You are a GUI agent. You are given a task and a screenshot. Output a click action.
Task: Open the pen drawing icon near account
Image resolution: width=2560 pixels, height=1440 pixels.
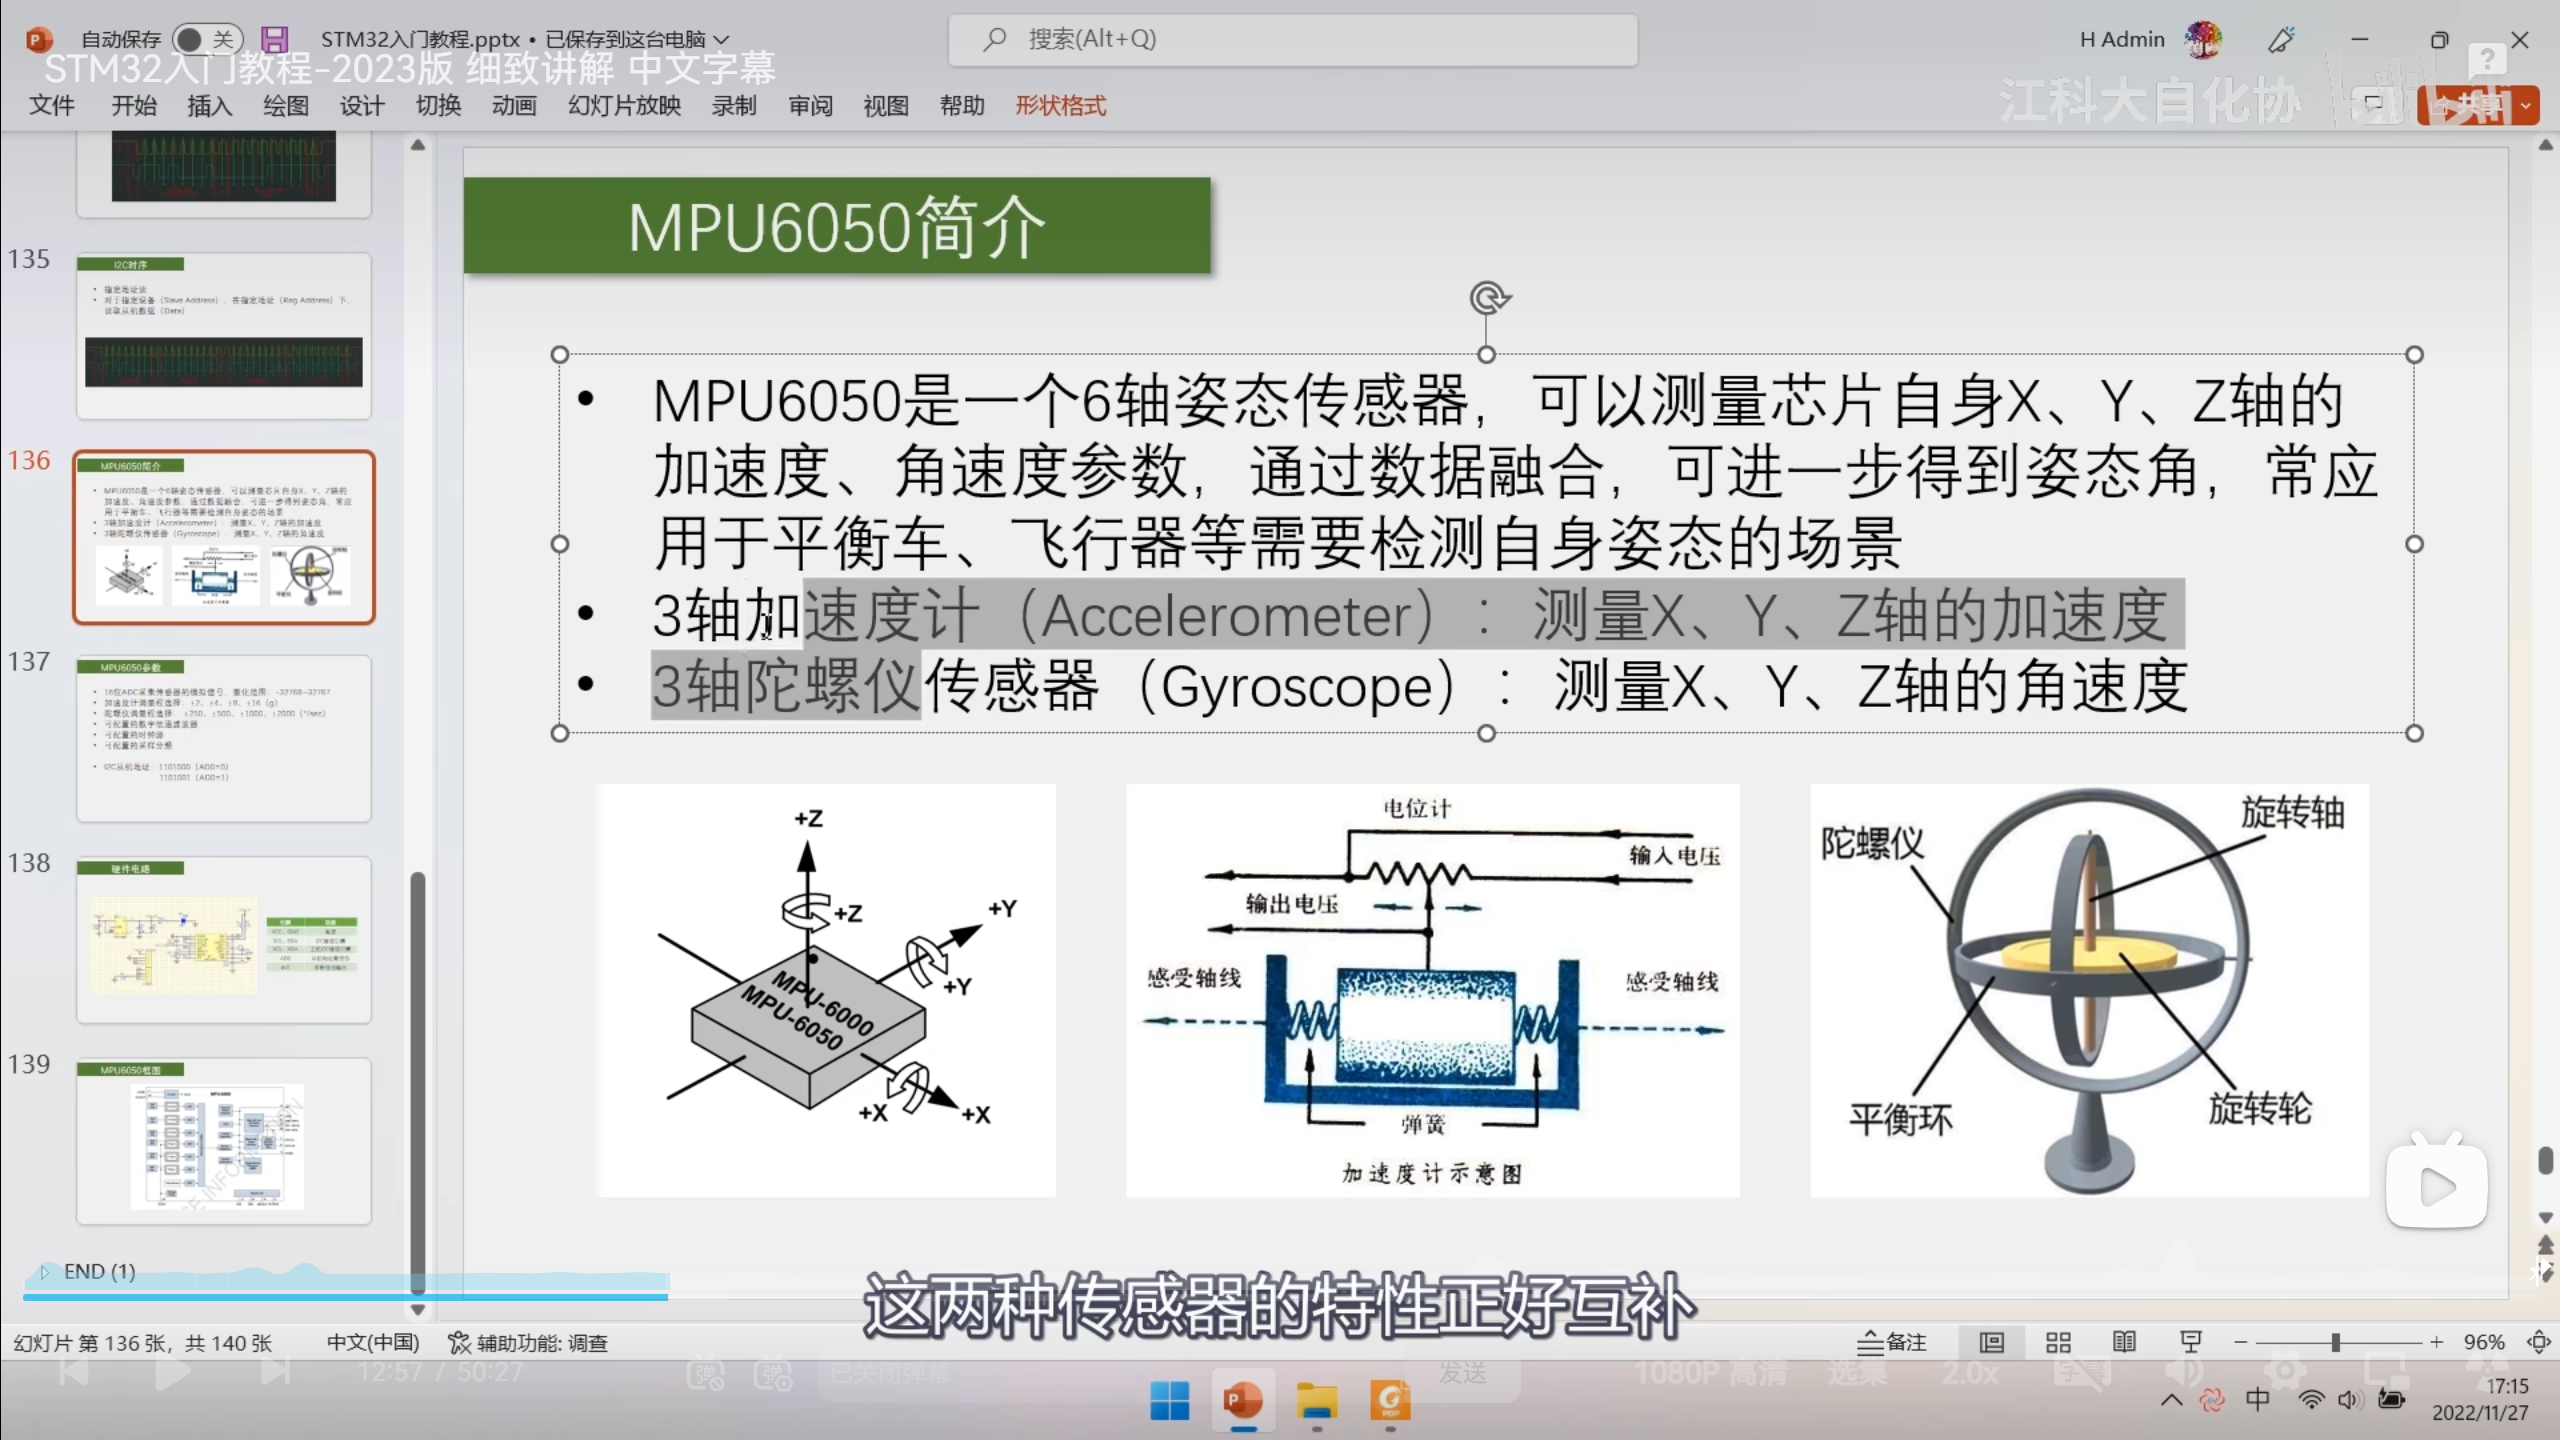(x=2281, y=40)
